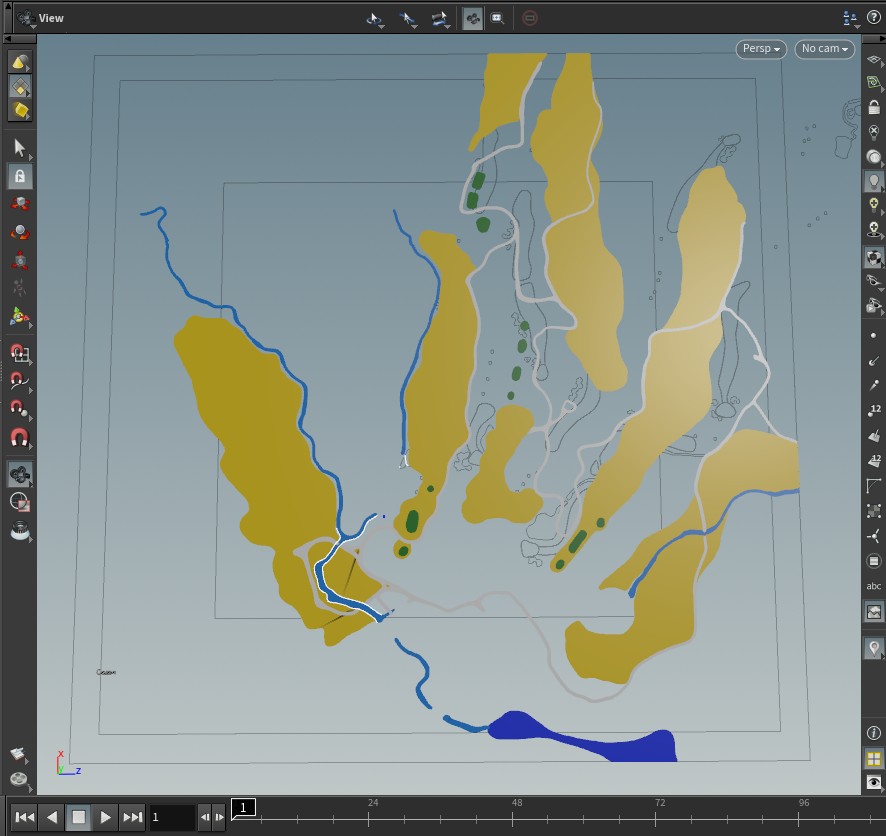Select the highlighted normal lighting bulb
886x836 pixels.
click(x=874, y=182)
